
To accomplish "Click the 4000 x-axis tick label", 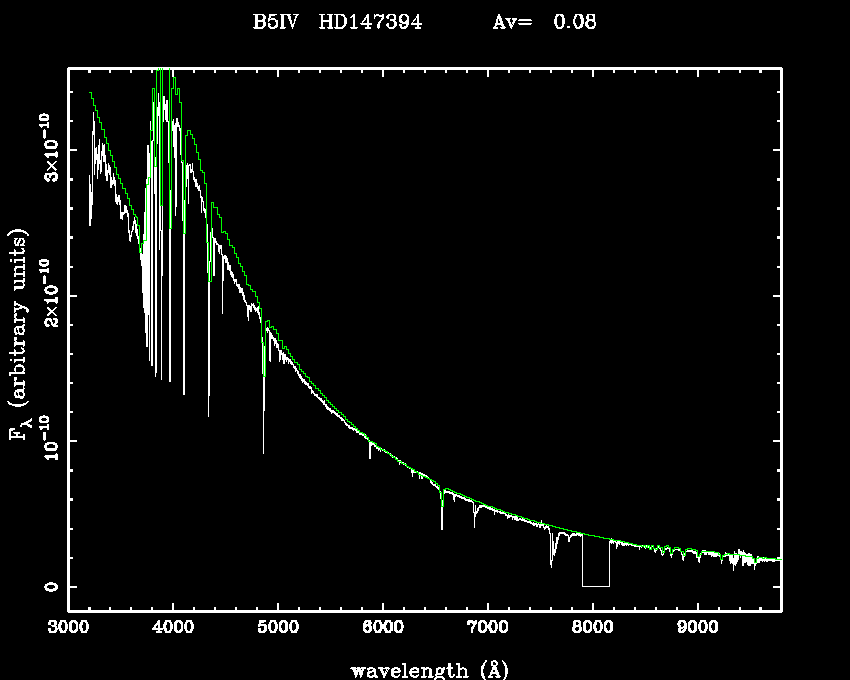I will tap(173, 628).
